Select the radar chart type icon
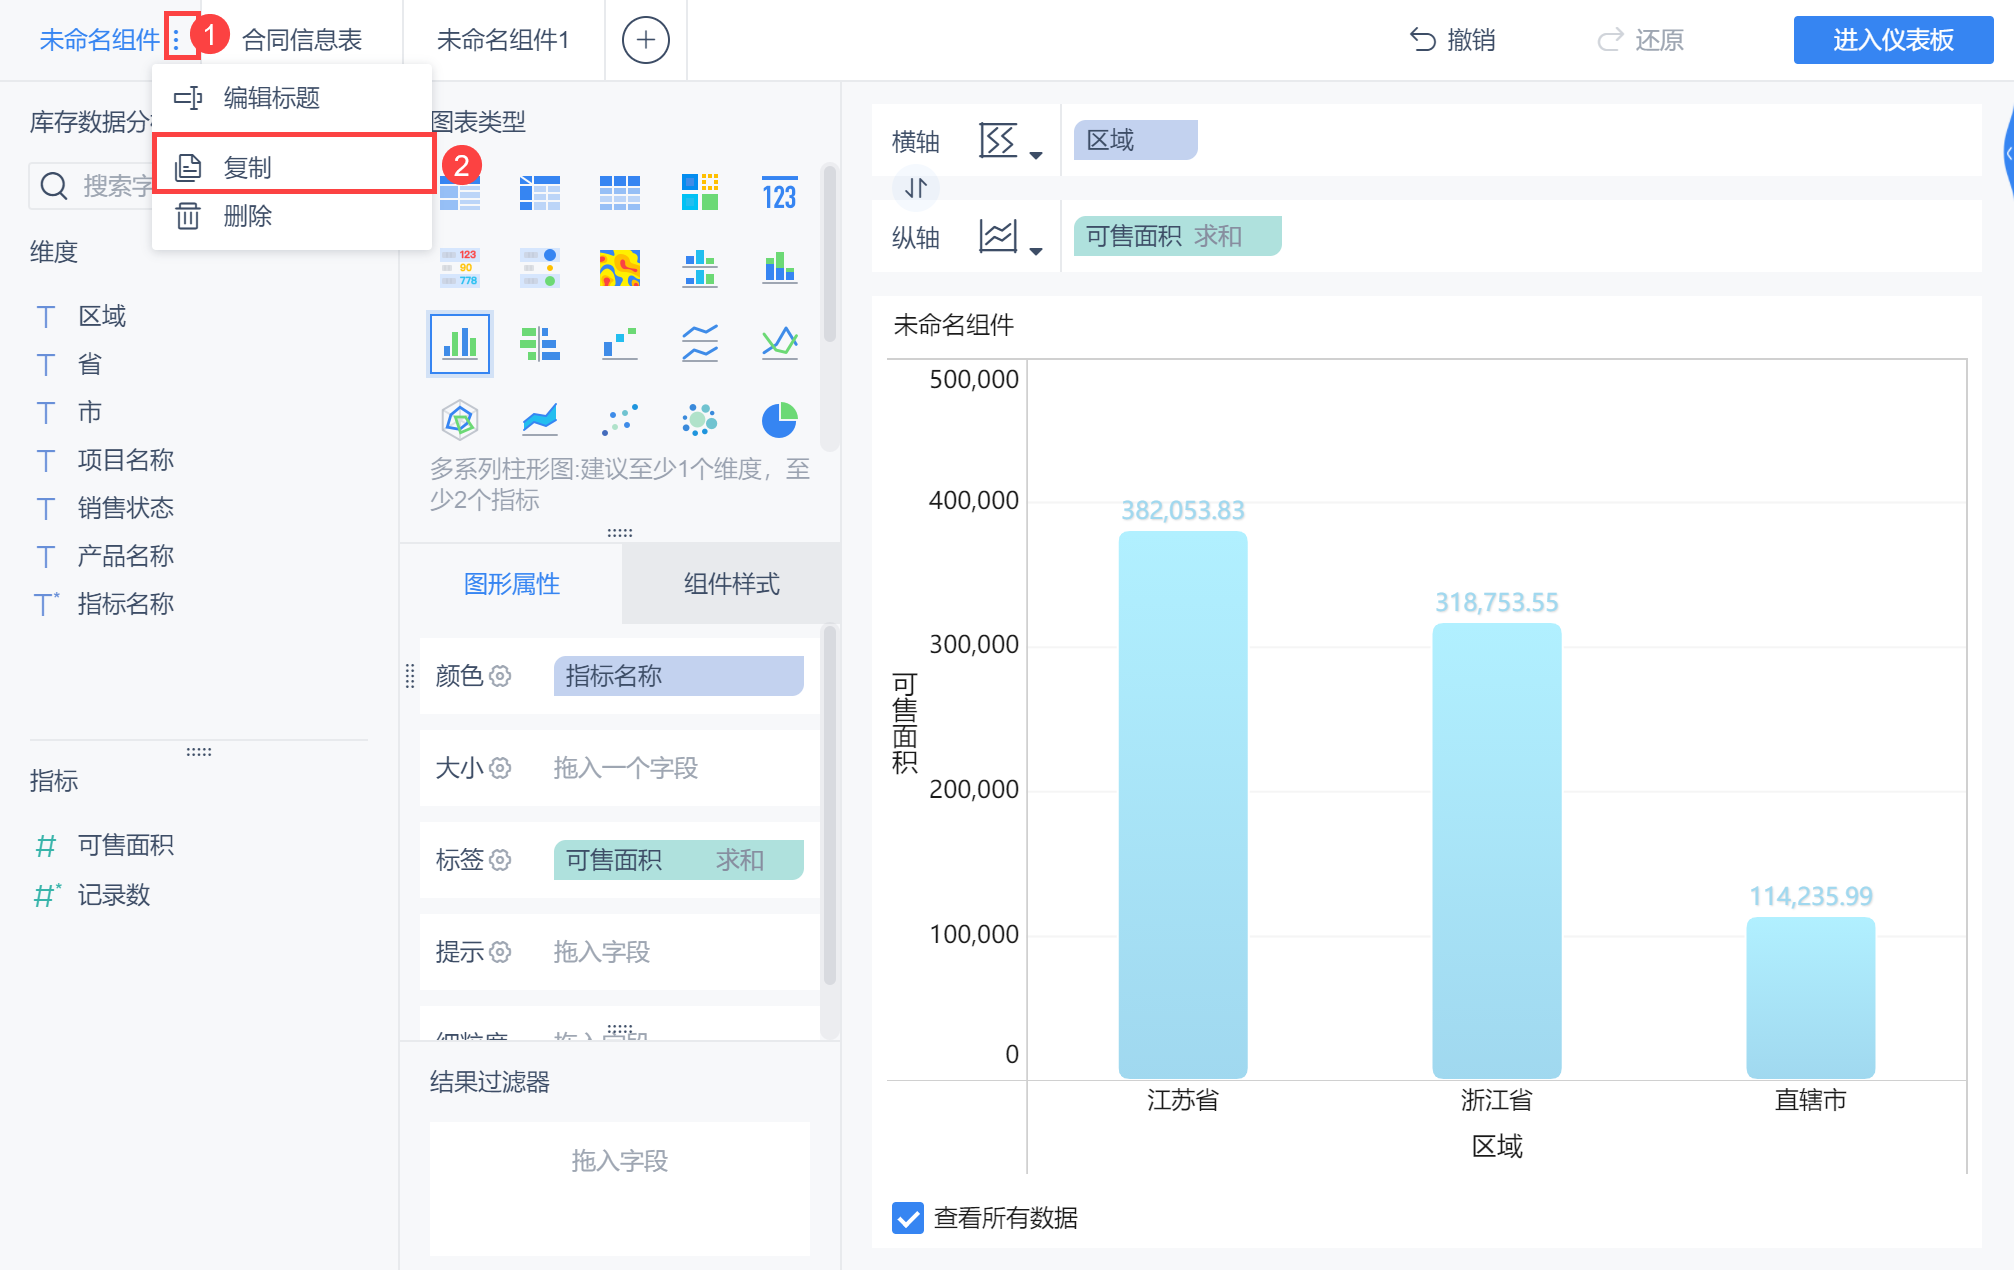2014x1270 pixels. pyautogui.click(x=459, y=420)
